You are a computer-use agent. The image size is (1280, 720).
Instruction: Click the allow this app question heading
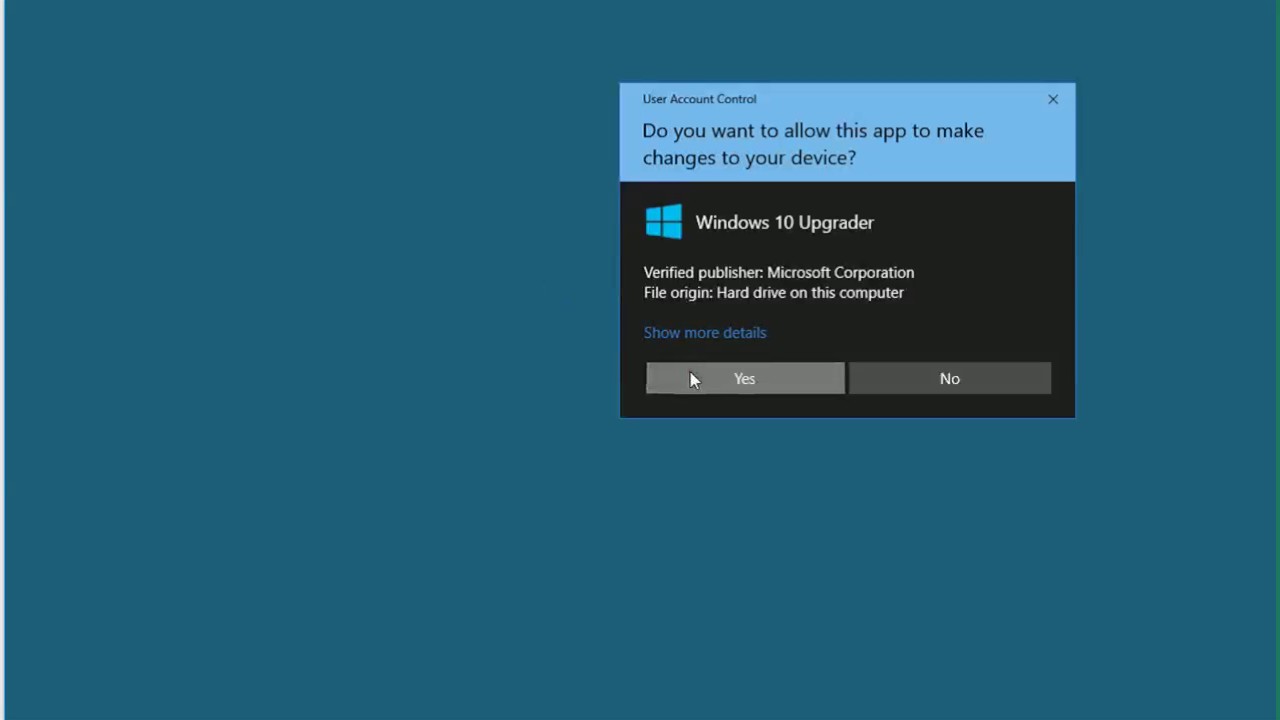(x=813, y=144)
